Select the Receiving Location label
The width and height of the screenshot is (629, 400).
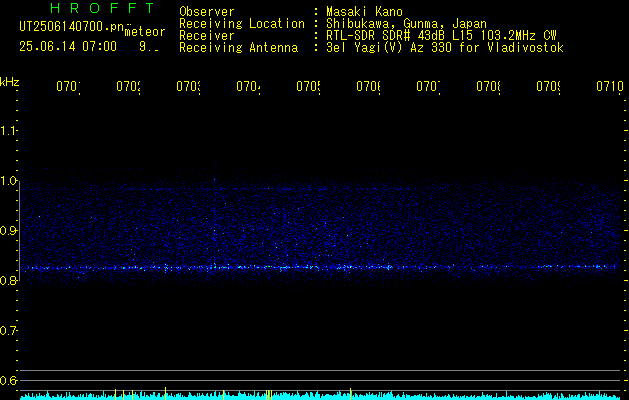tap(242, 24)
